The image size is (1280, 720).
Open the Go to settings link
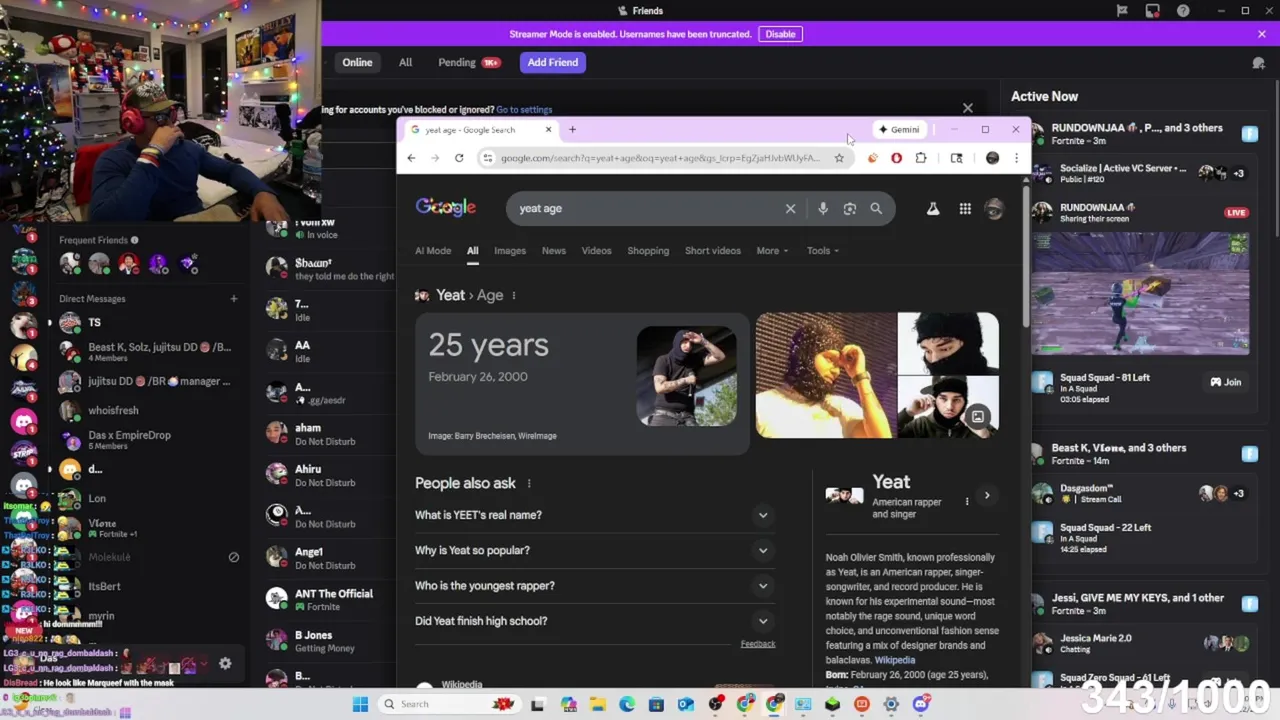(524, 110)
